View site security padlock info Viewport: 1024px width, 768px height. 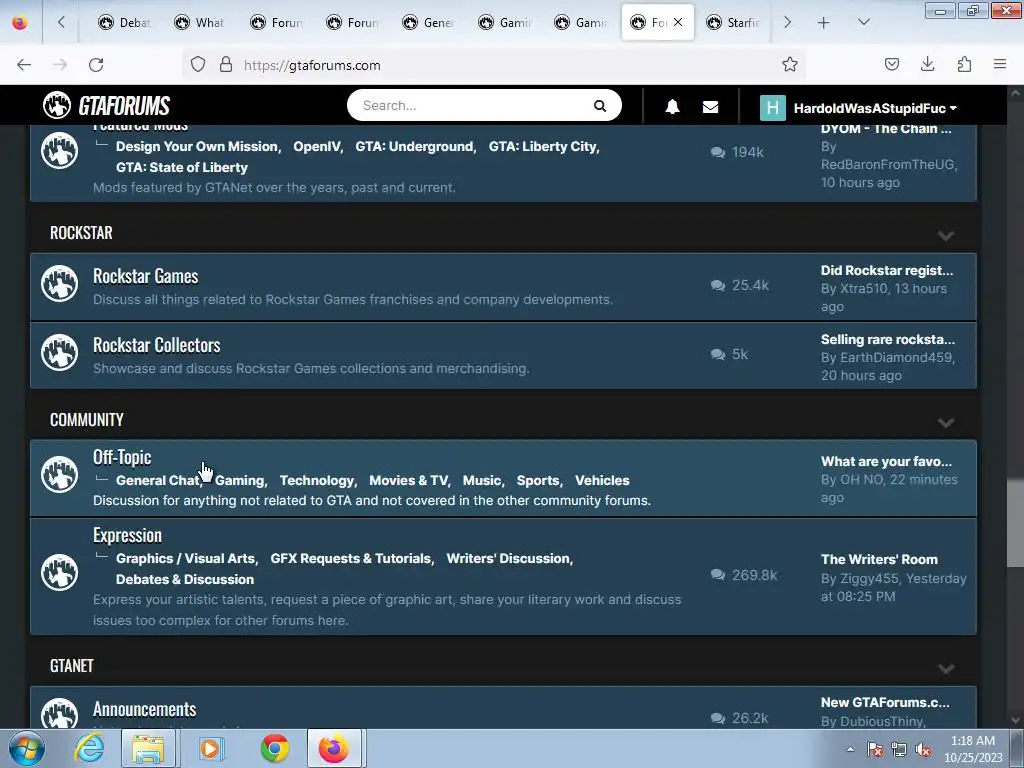click(226, 65)
